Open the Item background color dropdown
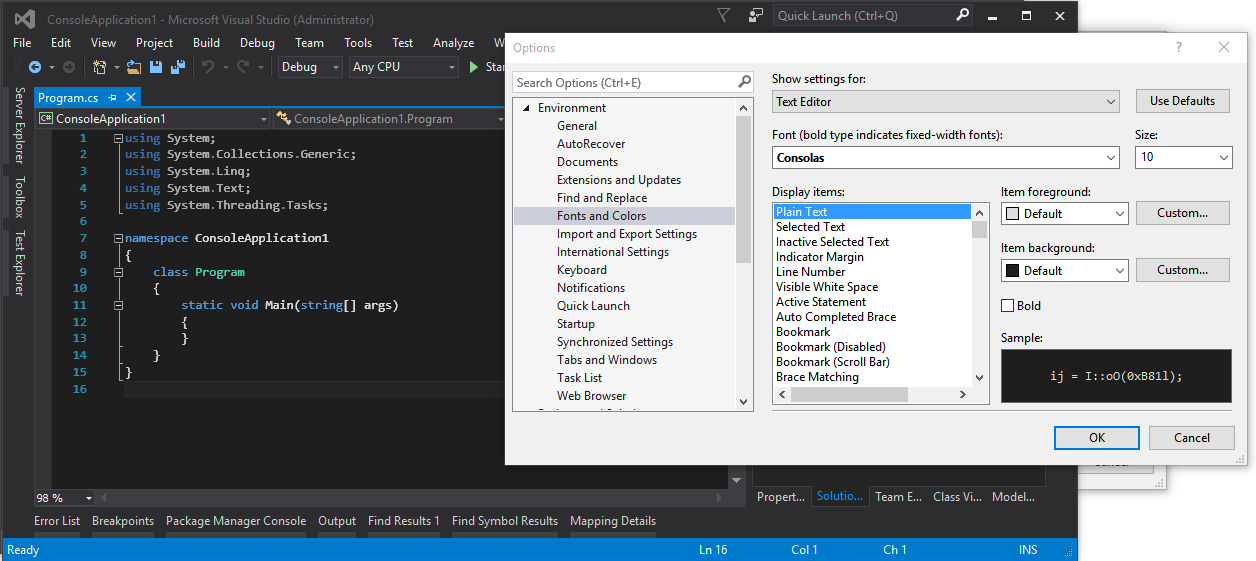Screen dimensions: 1256x561 pyautogui.click(x=1065, y=270)
